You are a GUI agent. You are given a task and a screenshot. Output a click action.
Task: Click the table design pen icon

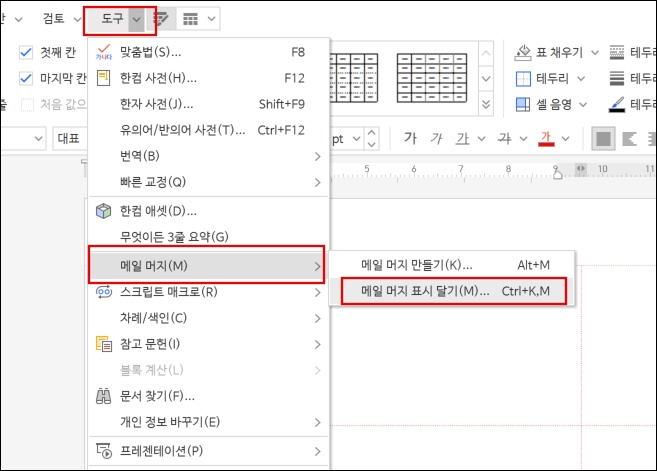160,19
